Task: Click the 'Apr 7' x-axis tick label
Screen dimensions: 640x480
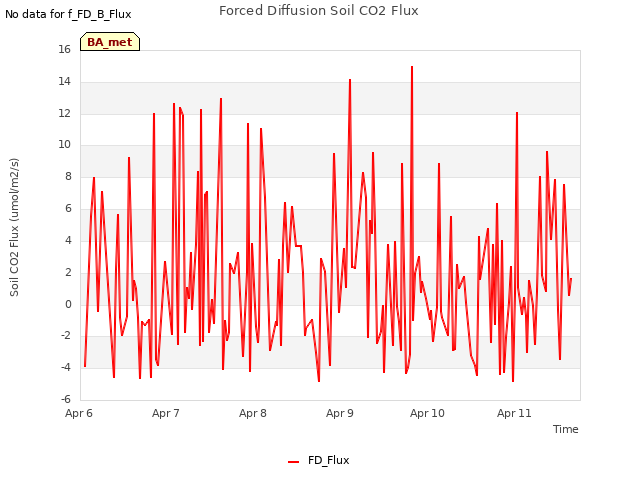Action: coord(166,413)
